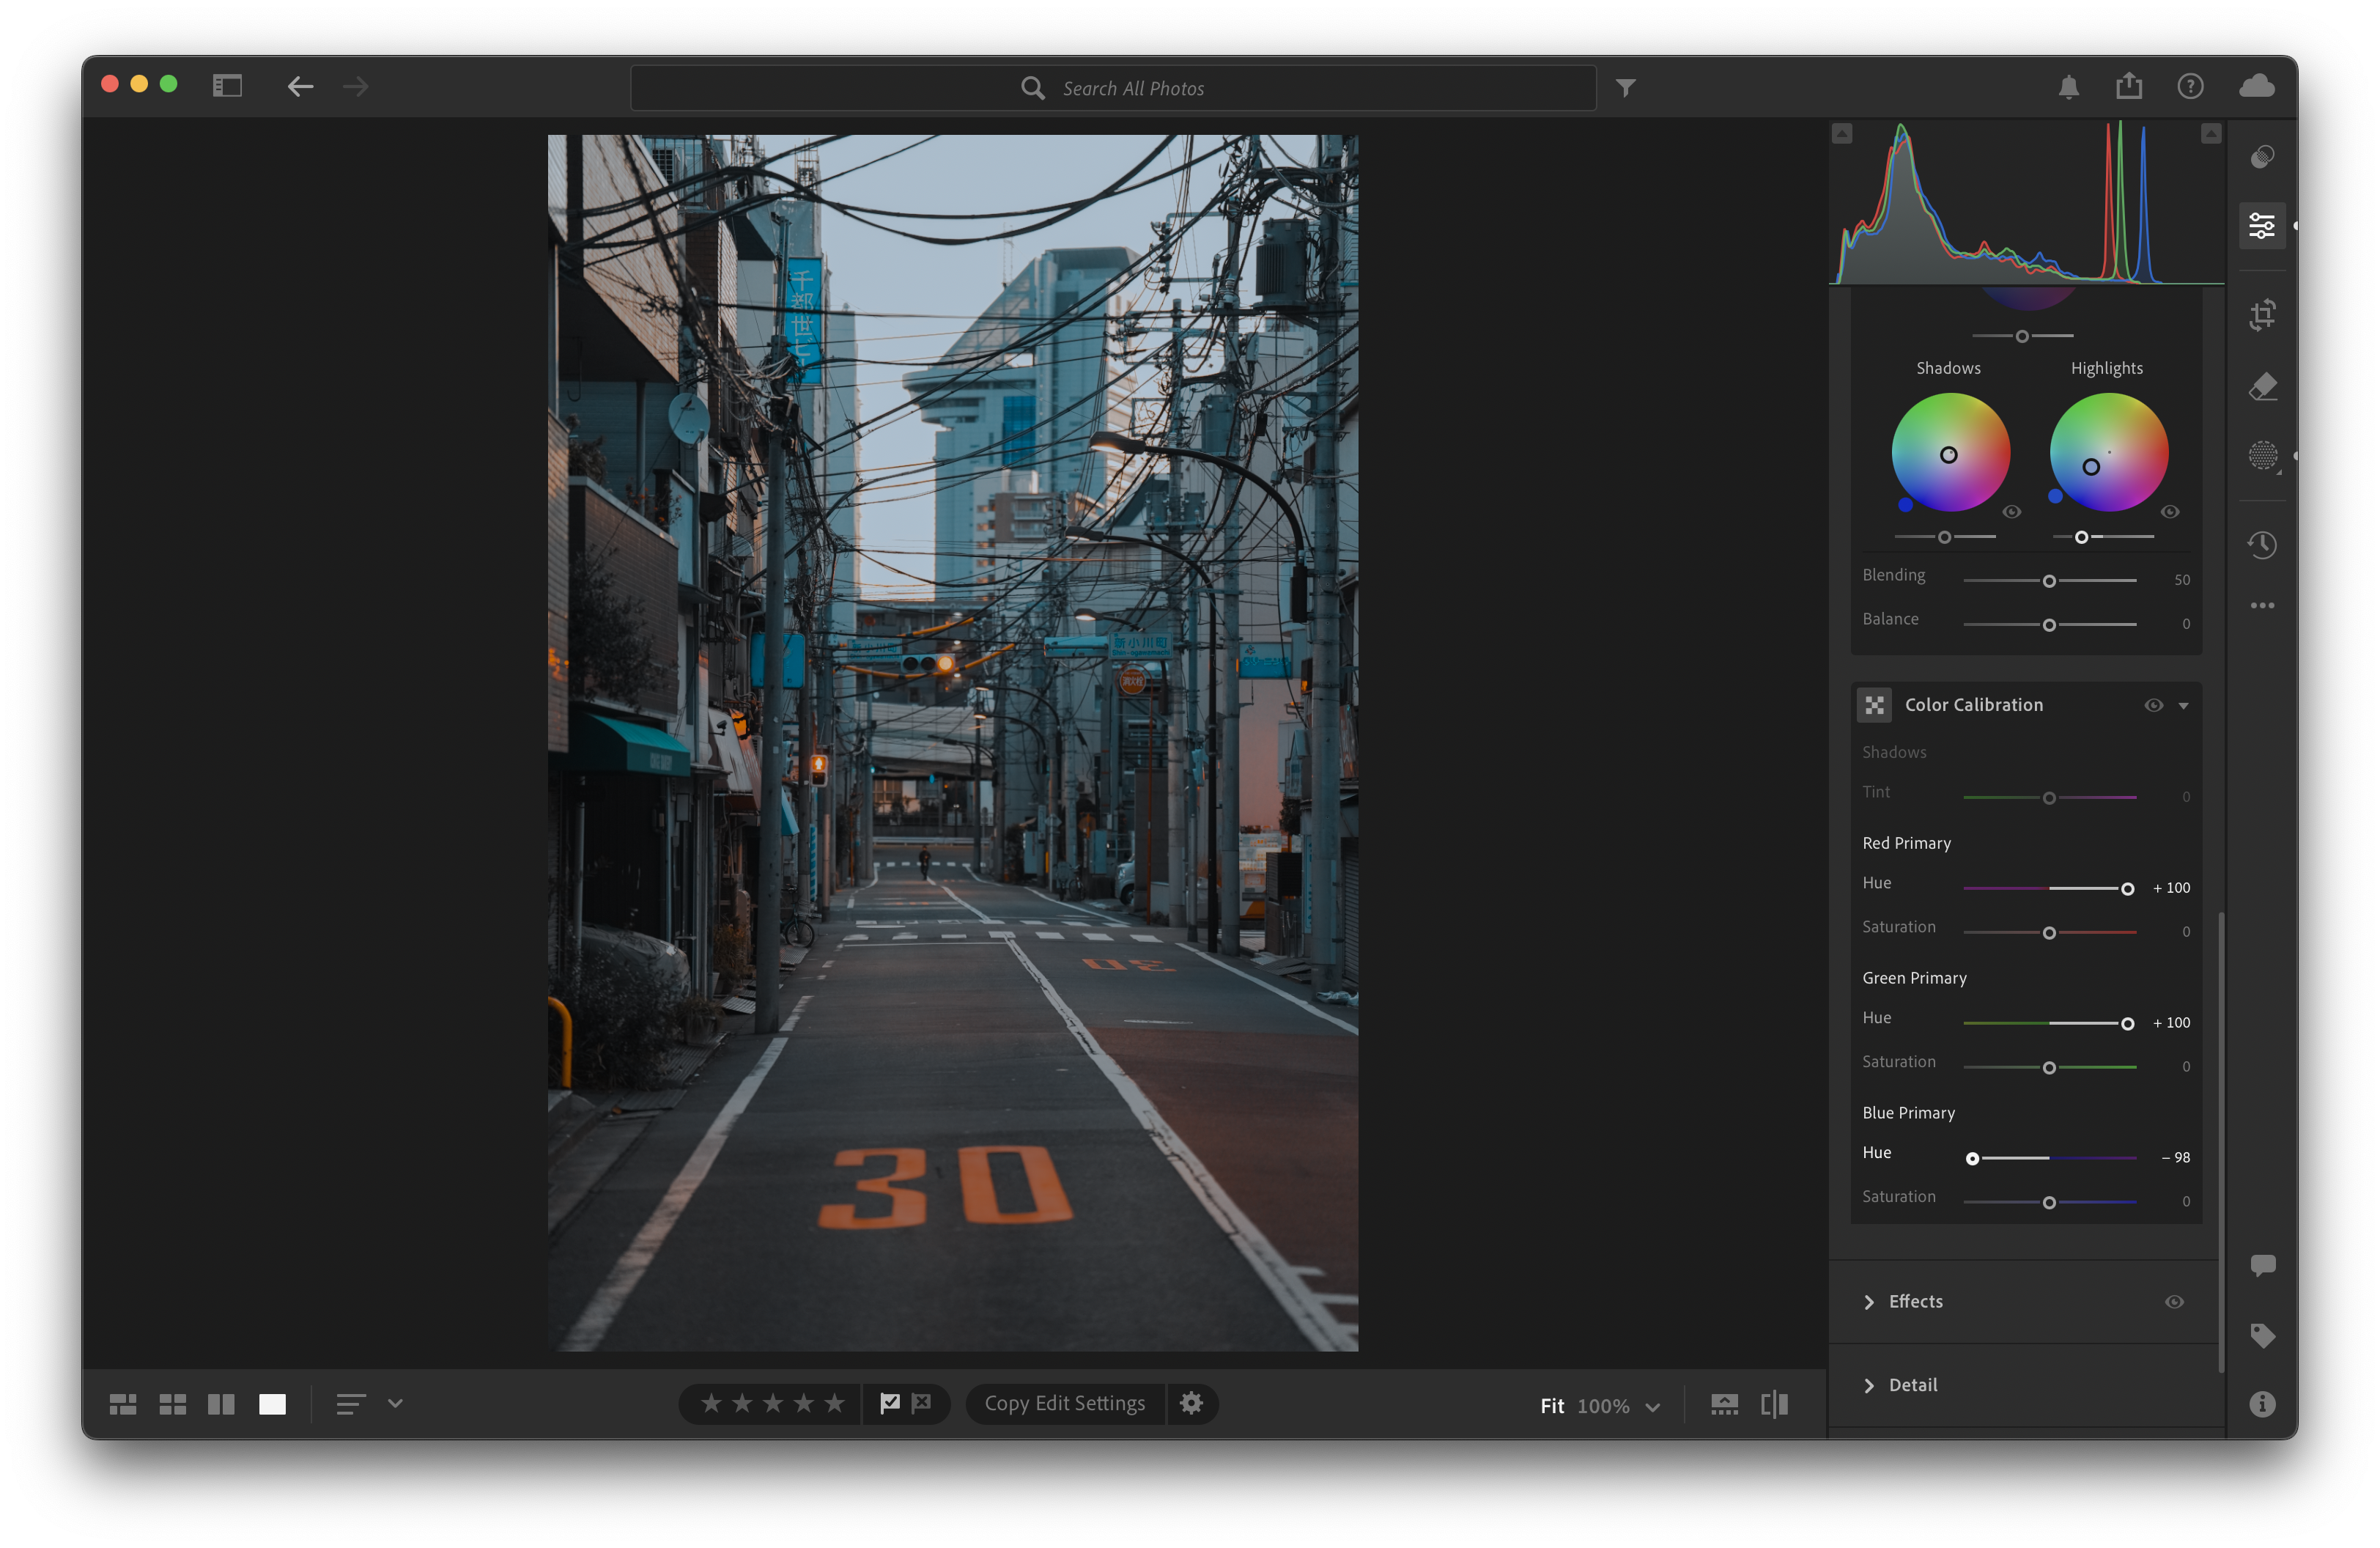
Task: Switch to single photo detail view
Action: 272,1404
